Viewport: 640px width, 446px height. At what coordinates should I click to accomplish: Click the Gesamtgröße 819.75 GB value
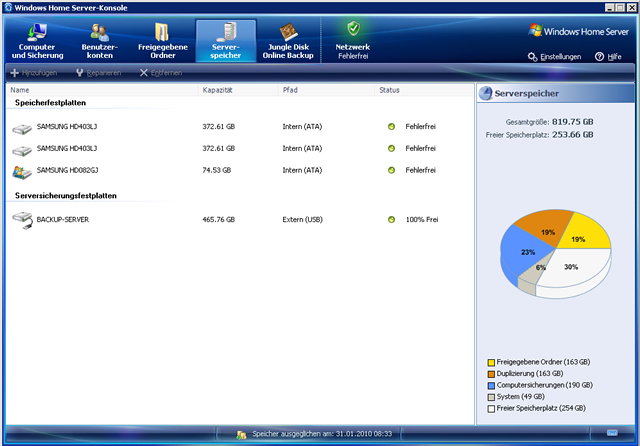(573, 122)
